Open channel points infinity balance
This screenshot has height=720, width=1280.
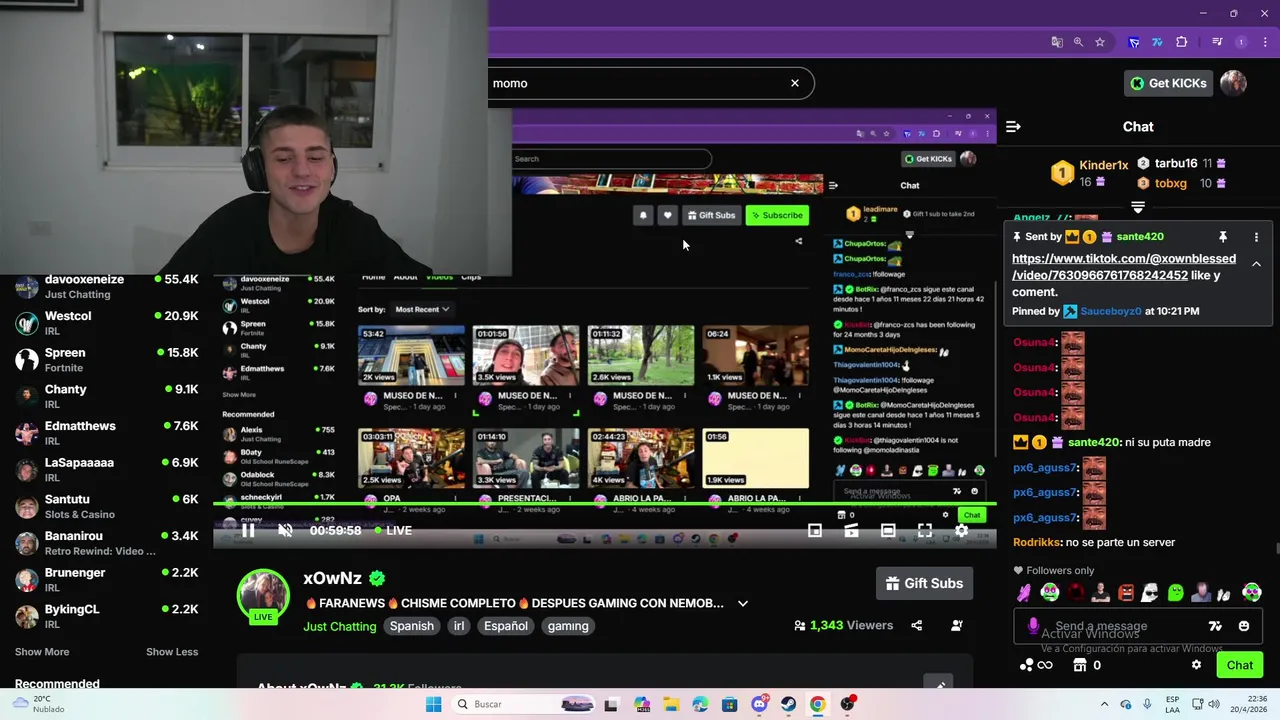[1036, 665]
